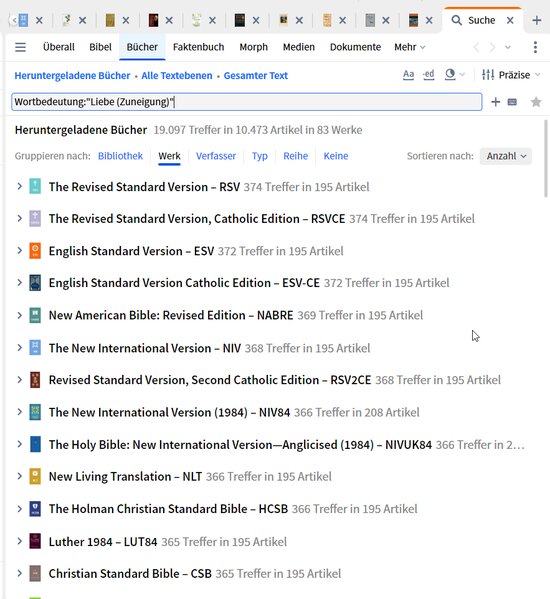Select the Bücher search tab
Viewport: 550px width, 599px height.
[142, 47]
